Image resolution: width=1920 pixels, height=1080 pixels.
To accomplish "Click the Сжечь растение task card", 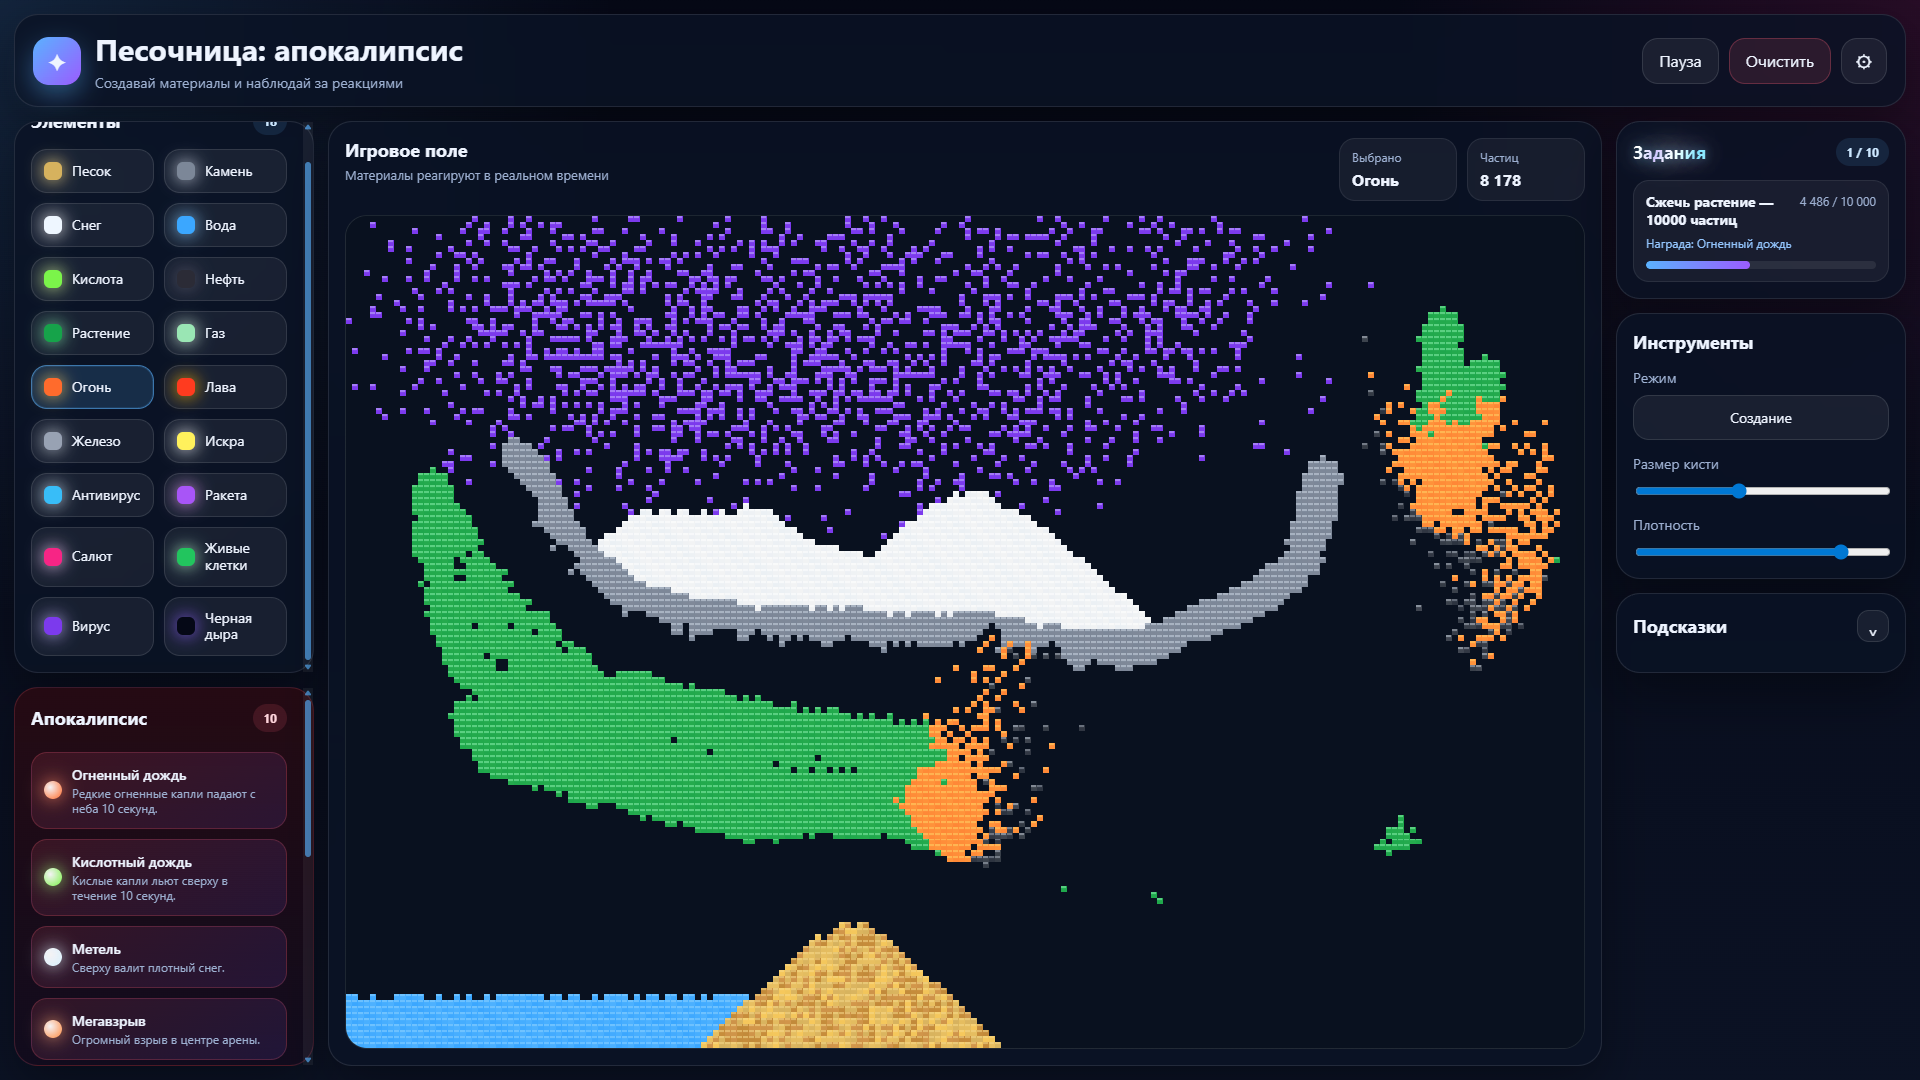I will pos(1760,232).
